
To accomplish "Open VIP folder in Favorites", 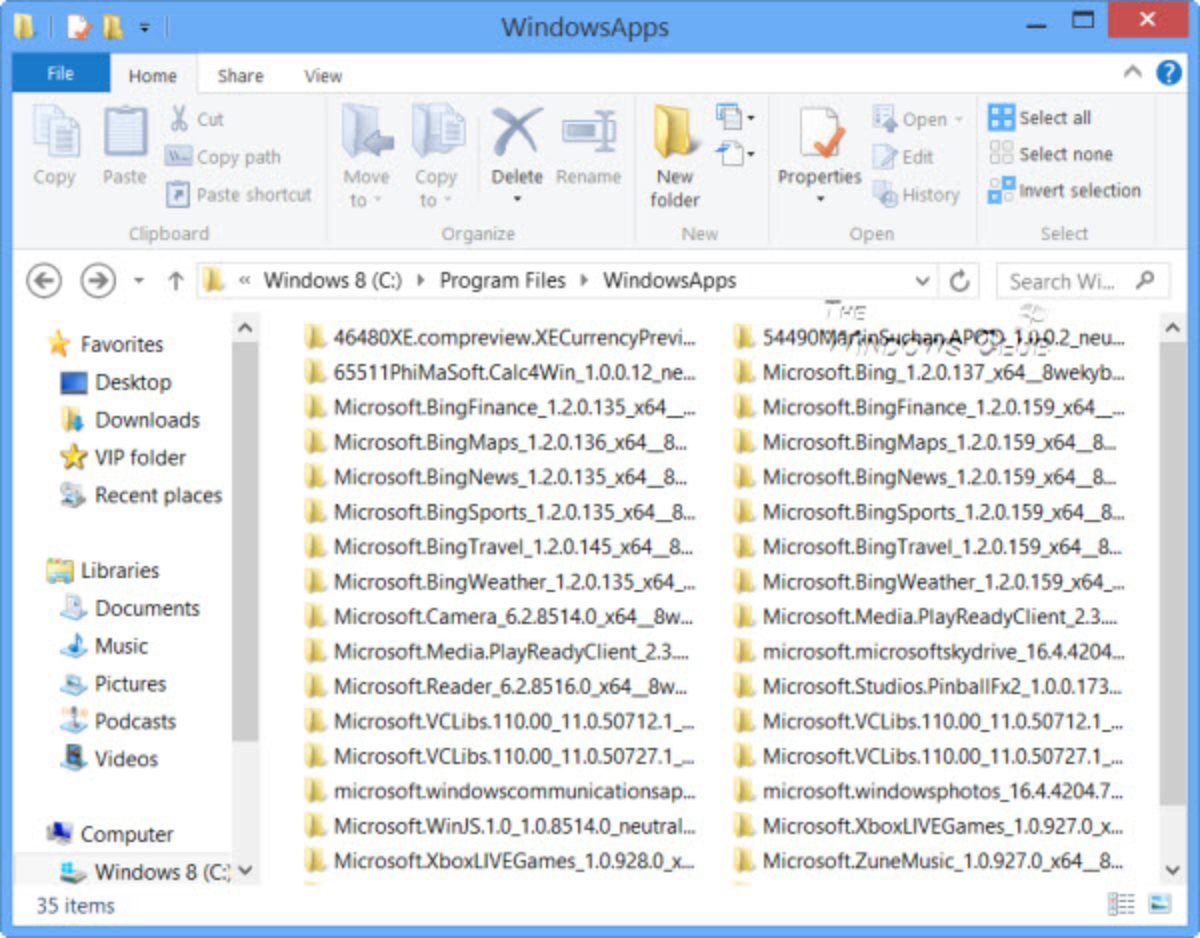I will pos(123,457).
